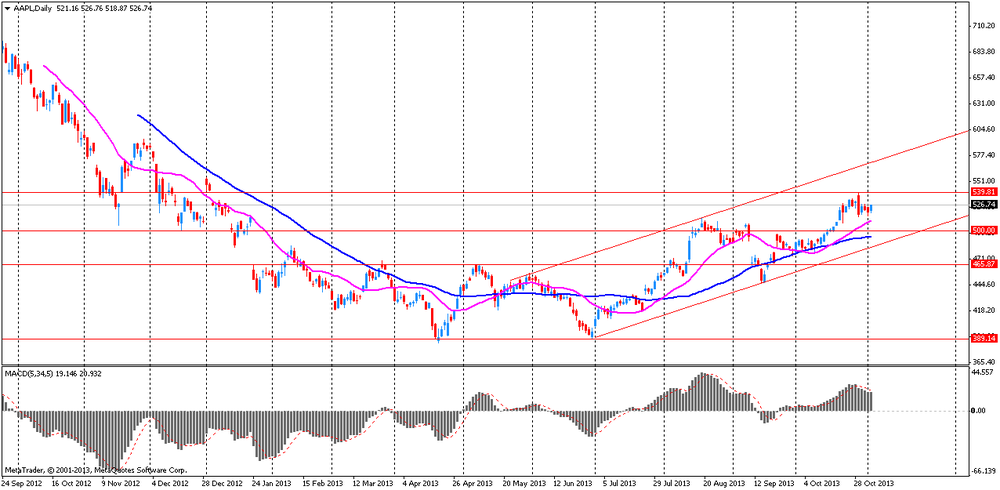Click the 604.60 price scale value
Image resolution: width=1000 pixels, height=490 pixels.
[x=983, y=129]
